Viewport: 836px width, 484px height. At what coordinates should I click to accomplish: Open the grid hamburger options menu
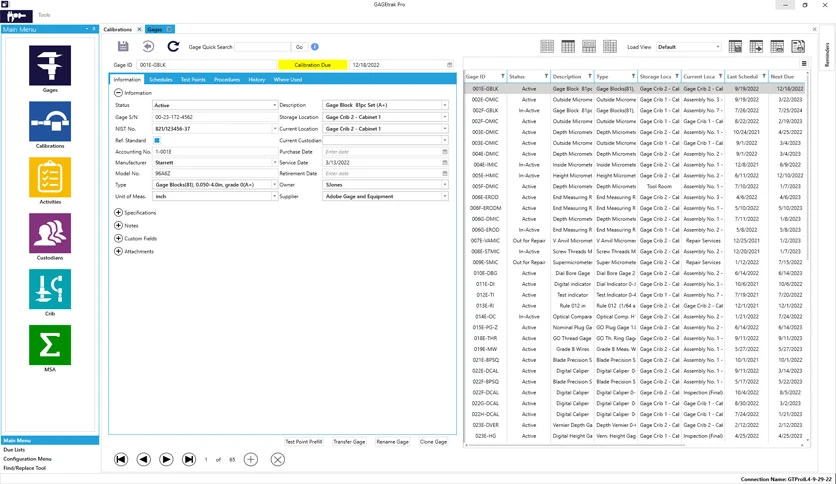coord(804,63)
